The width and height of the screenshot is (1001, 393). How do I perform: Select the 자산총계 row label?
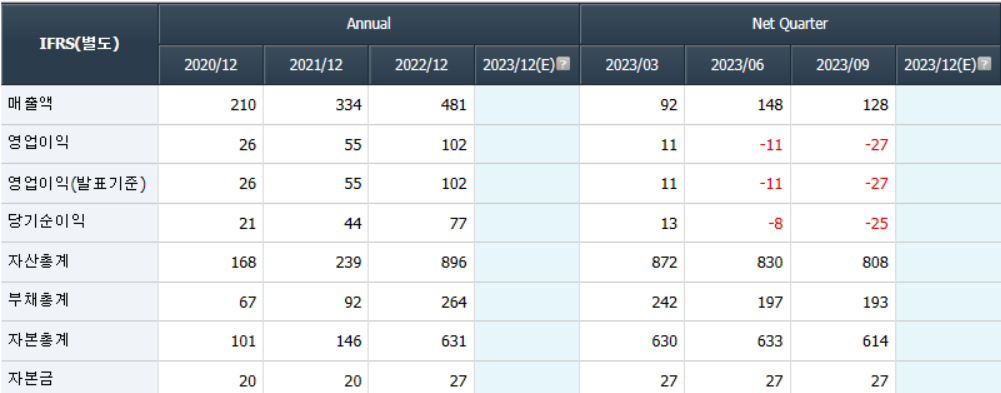pos(38,262)
